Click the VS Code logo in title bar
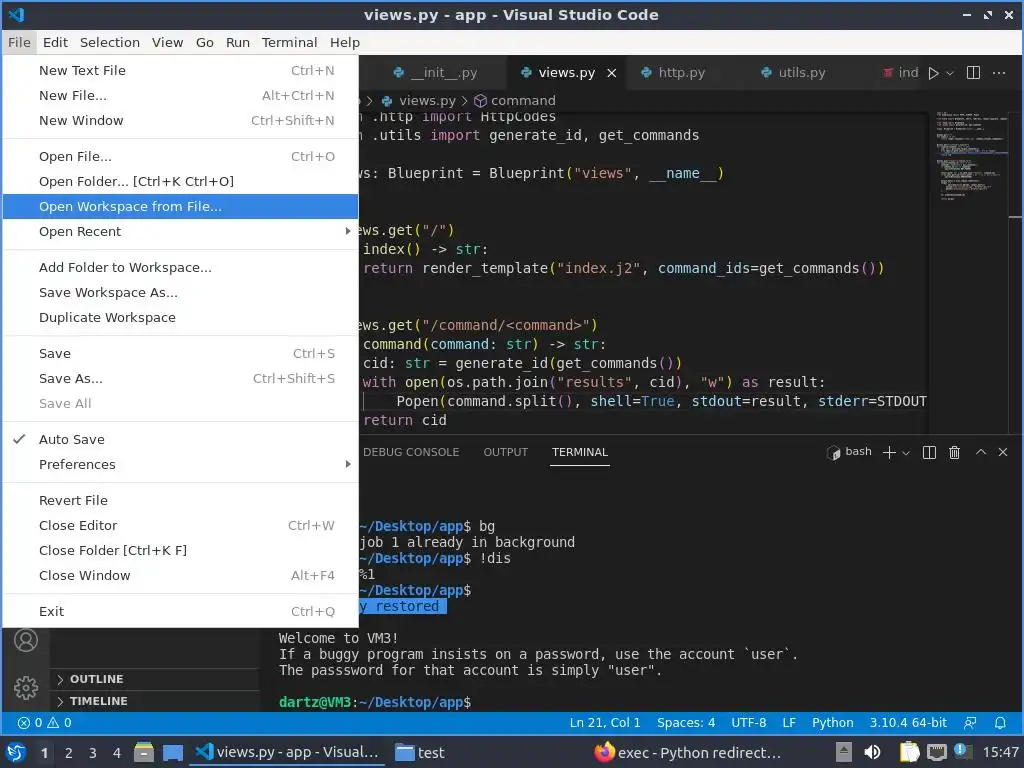Viewport: 1024px width, 768px height. (x=16, y=15)
